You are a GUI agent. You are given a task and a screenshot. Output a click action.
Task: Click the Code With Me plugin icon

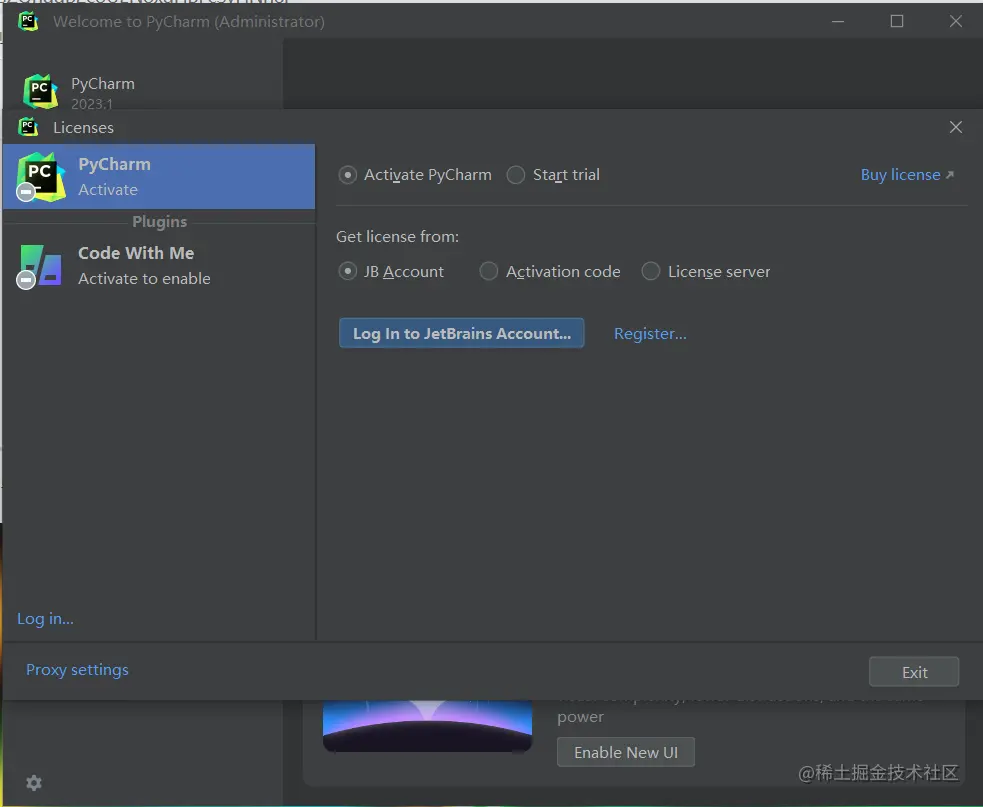click(x=39, y=266)
